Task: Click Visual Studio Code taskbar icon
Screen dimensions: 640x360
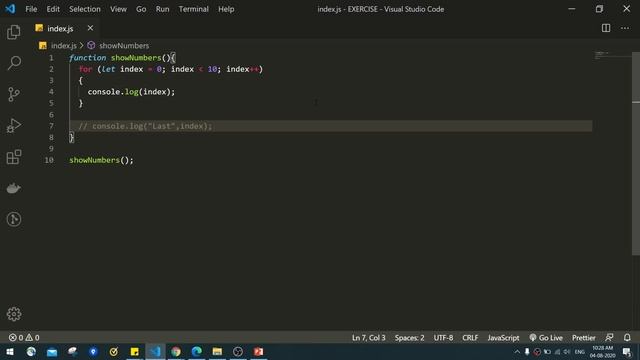Action: pos(155,351)
